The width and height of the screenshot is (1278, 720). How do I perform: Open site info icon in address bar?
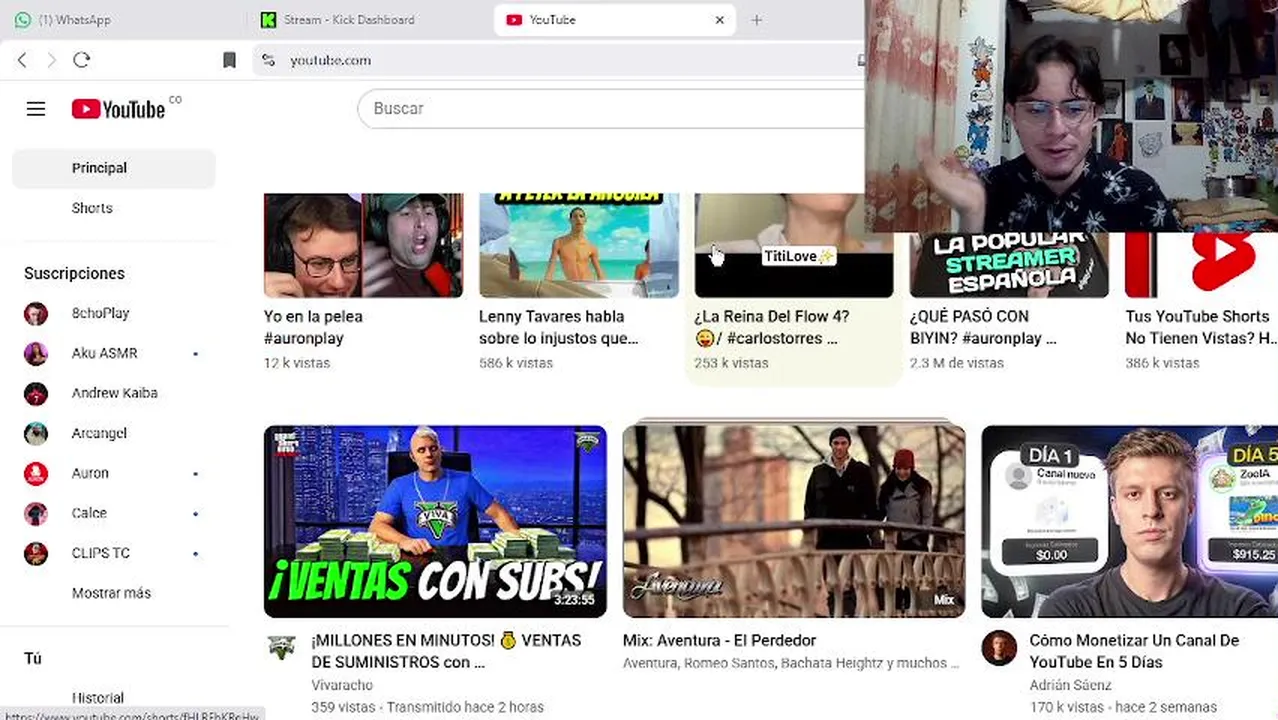click(x=268, y=60)
